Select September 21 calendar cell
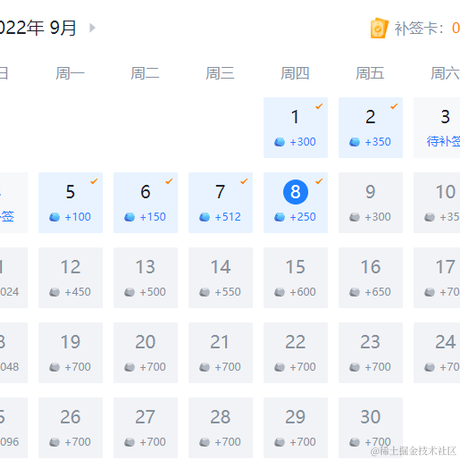Screen dimensions: 460x460 [221, 353]
